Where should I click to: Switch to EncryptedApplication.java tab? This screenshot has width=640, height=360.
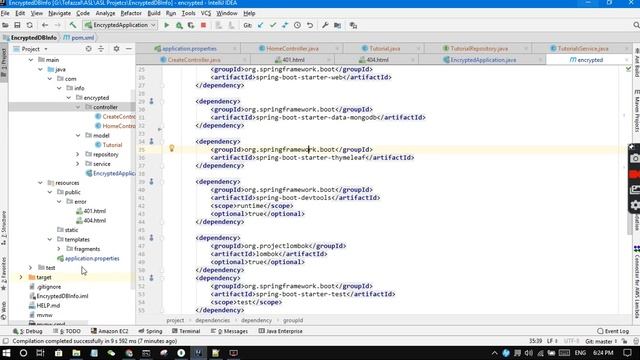coord(482,60)
